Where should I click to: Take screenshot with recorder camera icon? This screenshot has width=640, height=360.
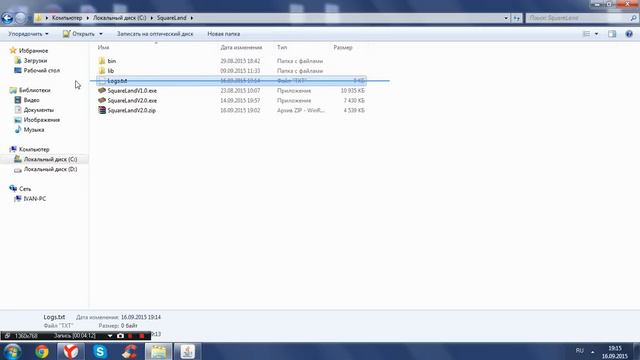pyautogui.click(x=120, y=336)
